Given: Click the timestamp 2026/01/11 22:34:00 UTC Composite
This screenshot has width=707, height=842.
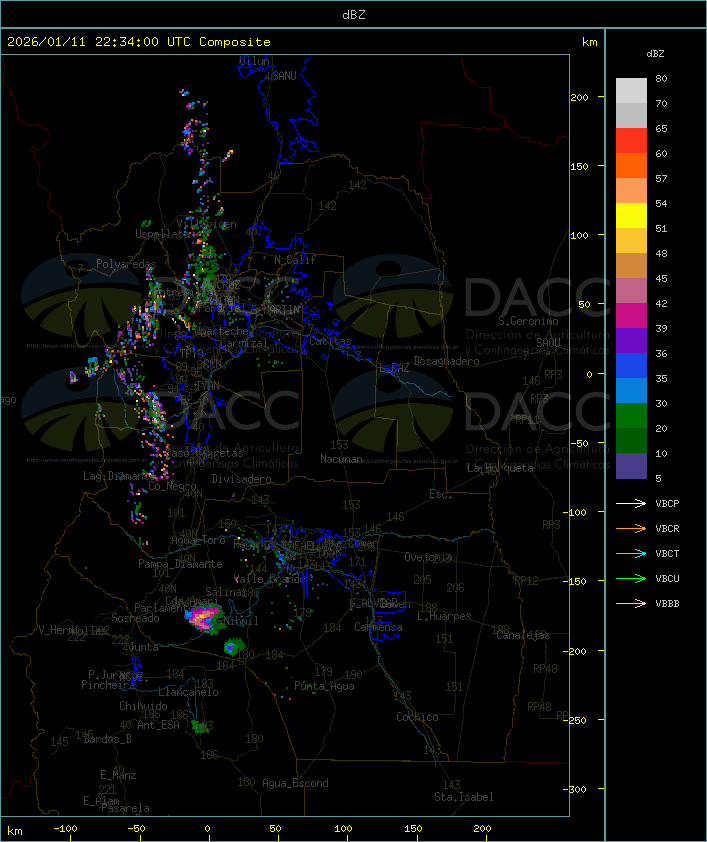Looking at the screenshot, I should pos(139,42).
